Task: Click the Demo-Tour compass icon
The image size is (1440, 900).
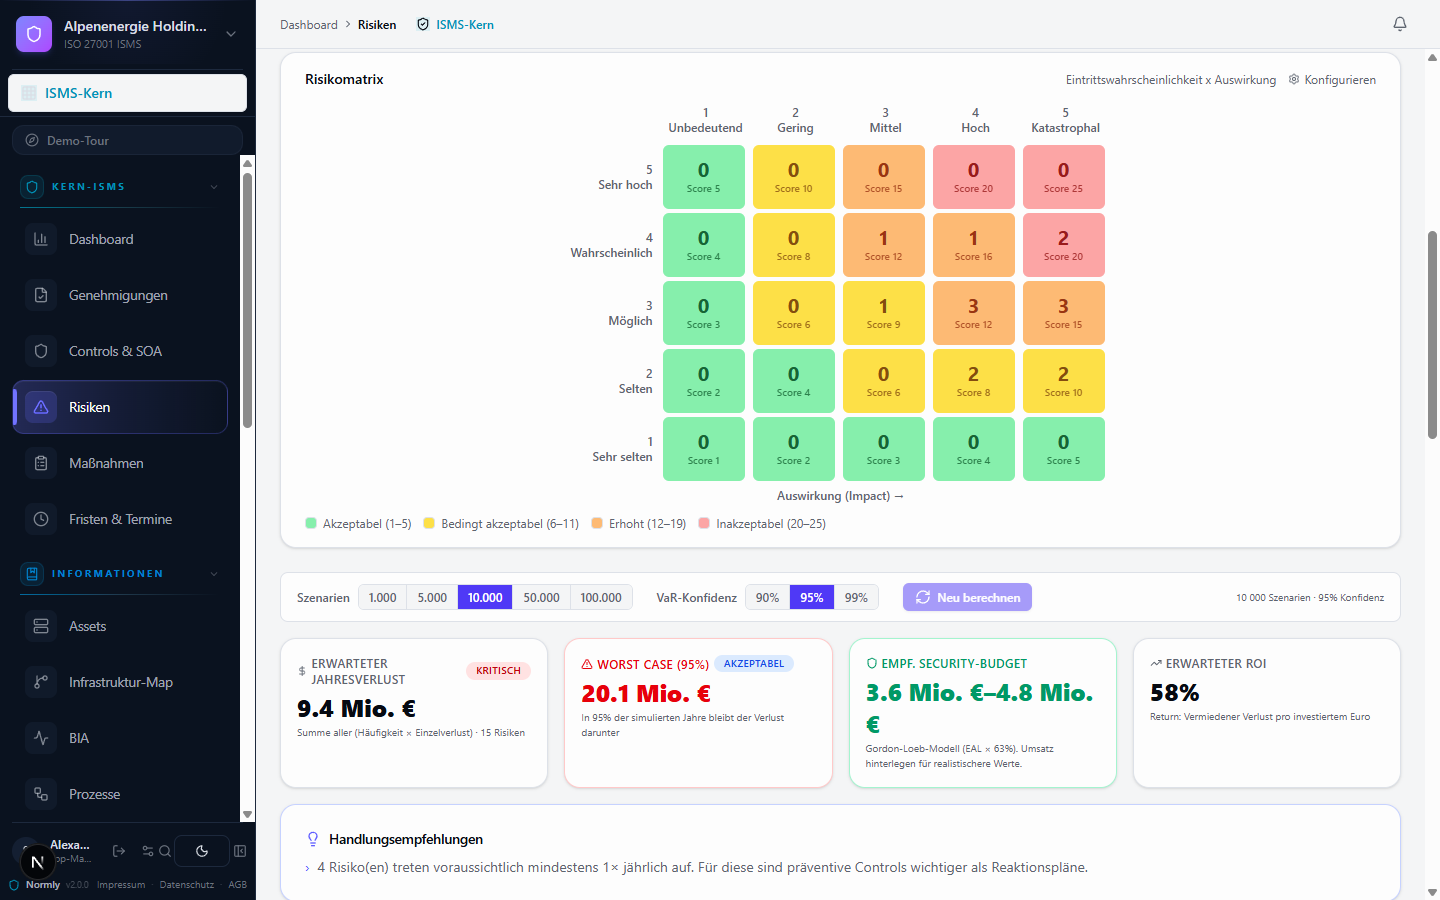Action: pos(32,141)
